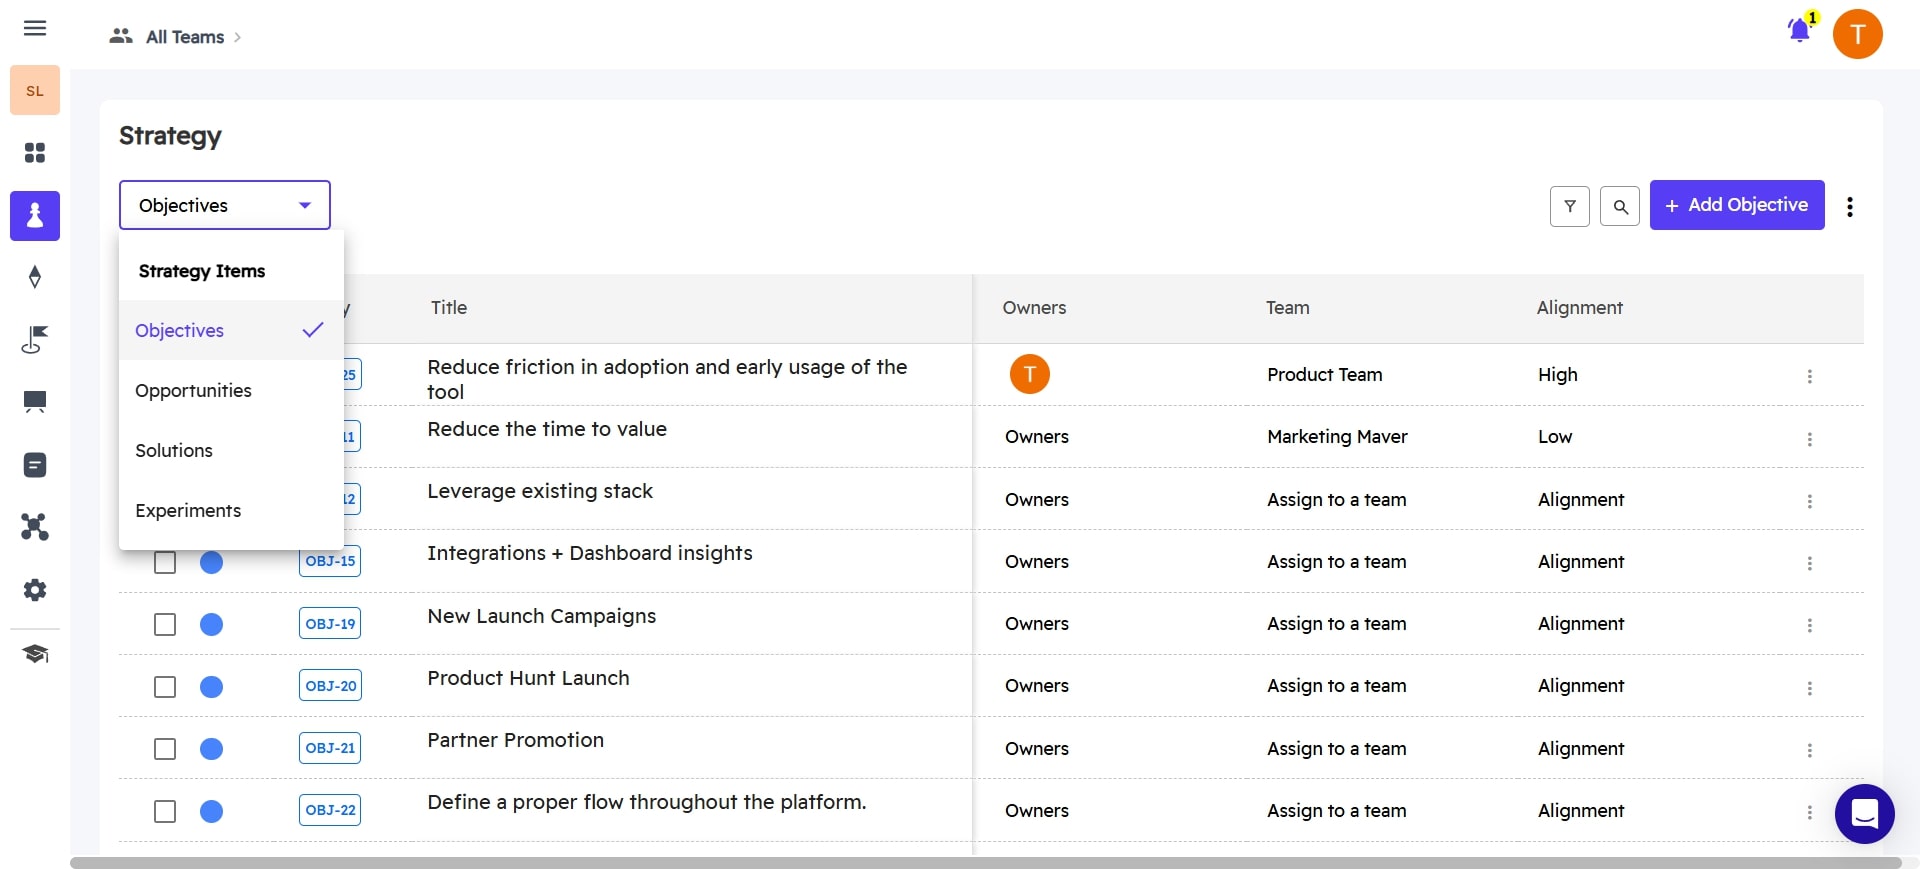Open row menu for Product Hunt Launch
The height and width of the screenshot is (869, 1920).
click(x=1809, y=688)
